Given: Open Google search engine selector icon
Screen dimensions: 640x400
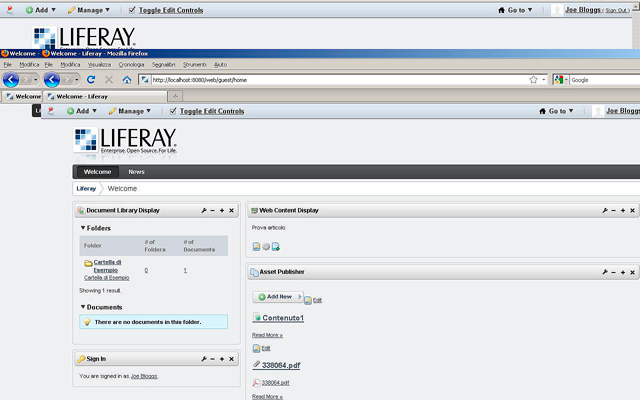Looking at the screenshot, I should (x=559, y=80).
